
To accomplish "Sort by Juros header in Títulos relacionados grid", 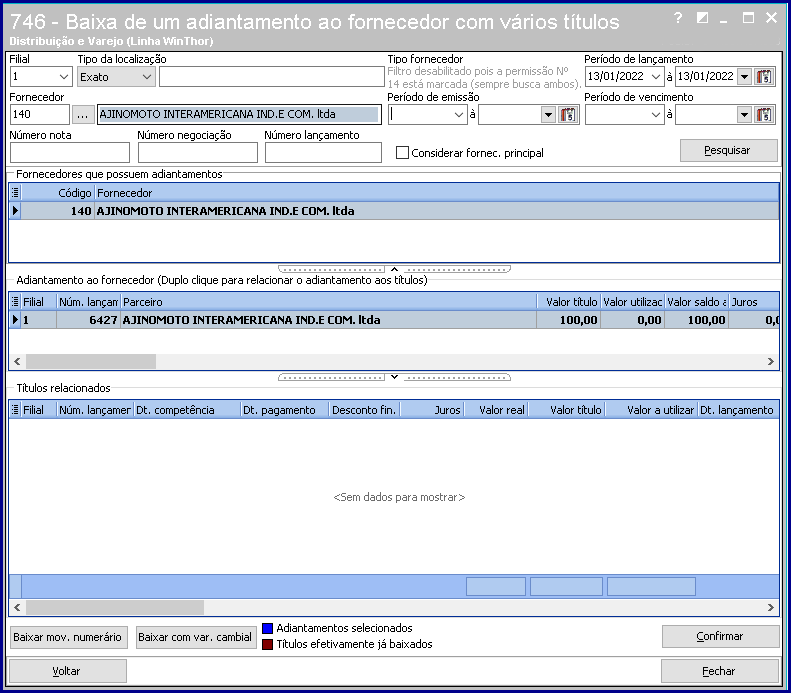I will (x=432, y=410).
